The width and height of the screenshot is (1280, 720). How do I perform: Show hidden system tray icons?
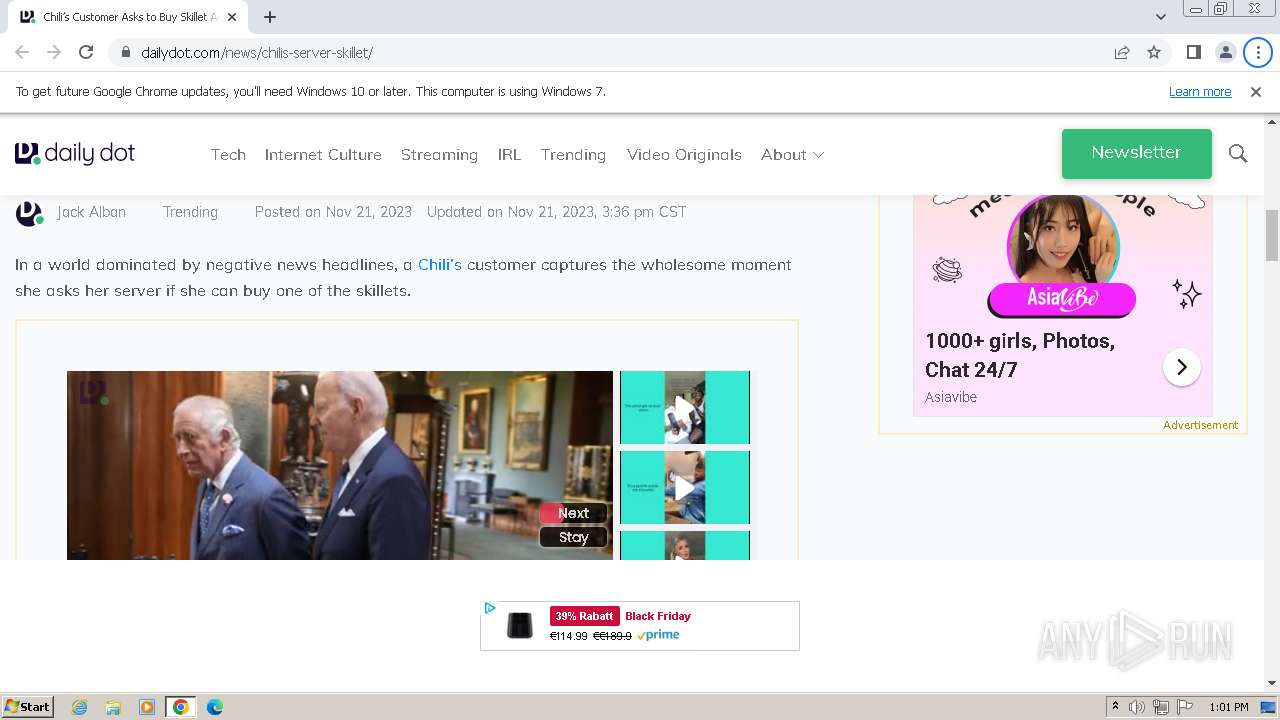(x=1115, y=707)
